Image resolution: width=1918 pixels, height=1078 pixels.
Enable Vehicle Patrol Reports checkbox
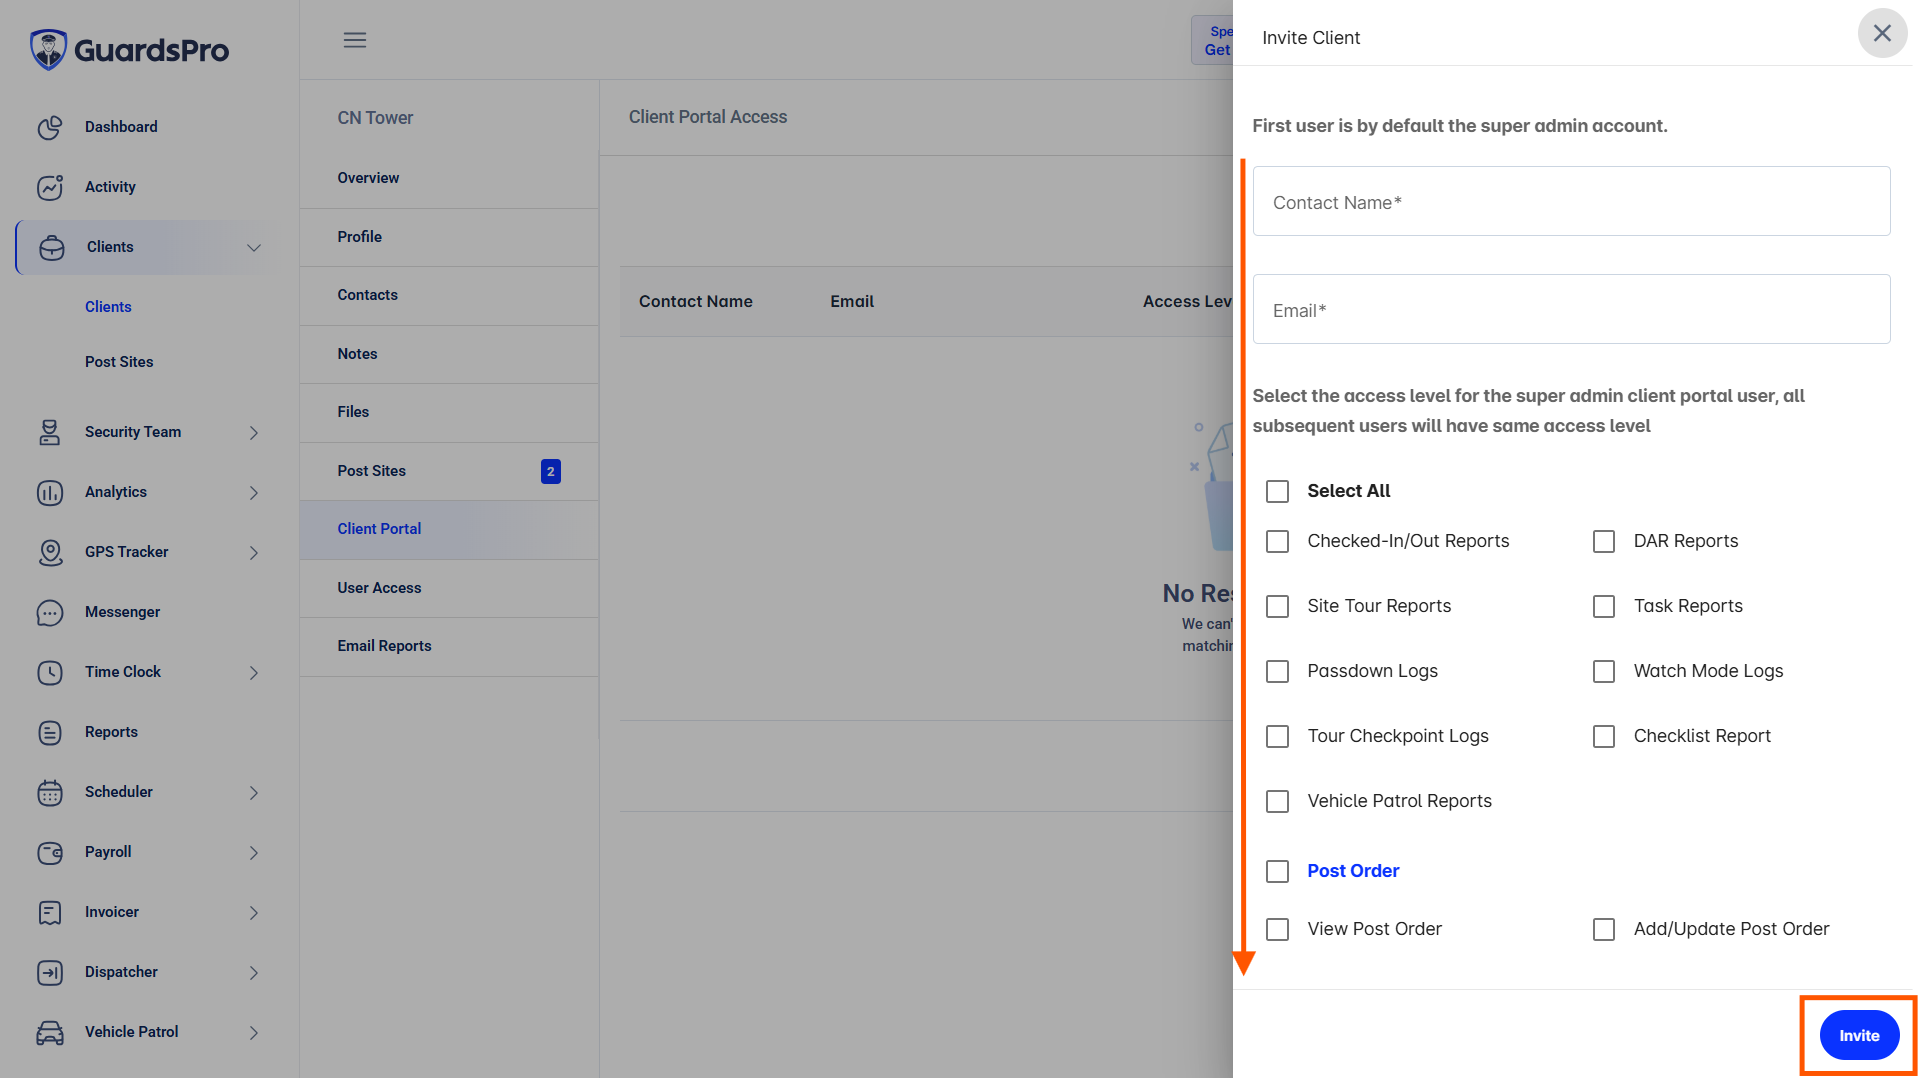coord(1277,801)
